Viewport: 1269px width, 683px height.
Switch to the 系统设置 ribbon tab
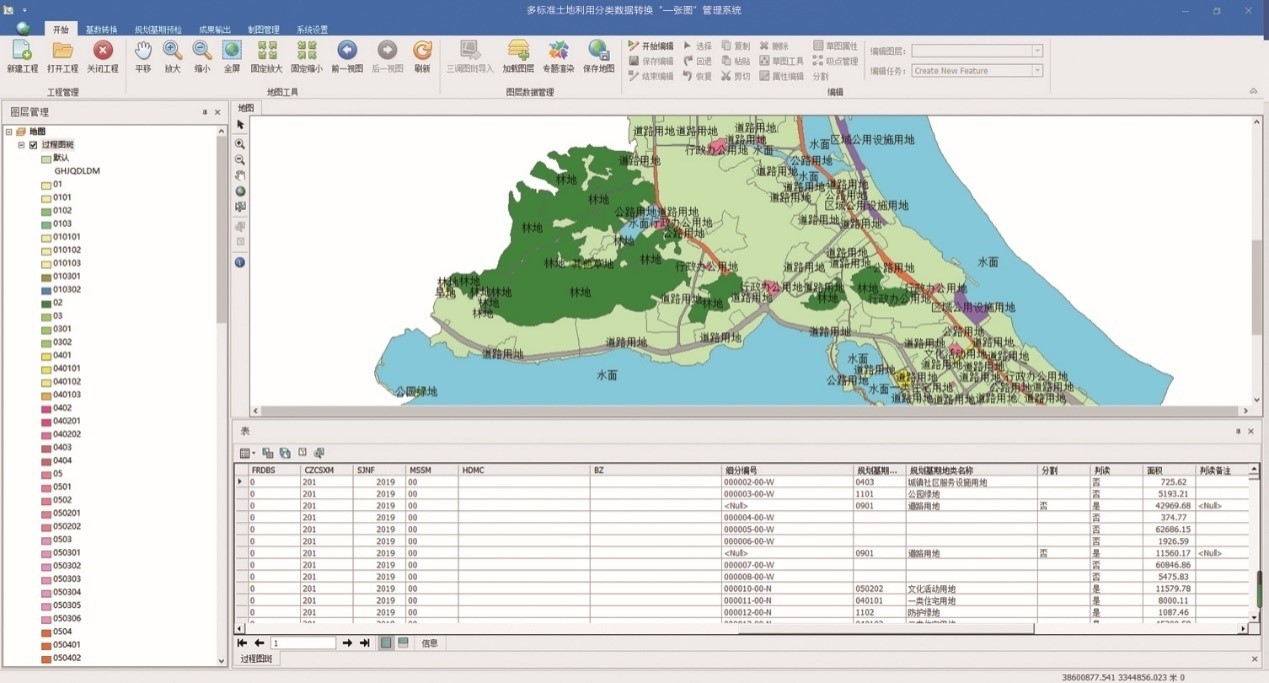pyautogui.click(x=312, y=30)
